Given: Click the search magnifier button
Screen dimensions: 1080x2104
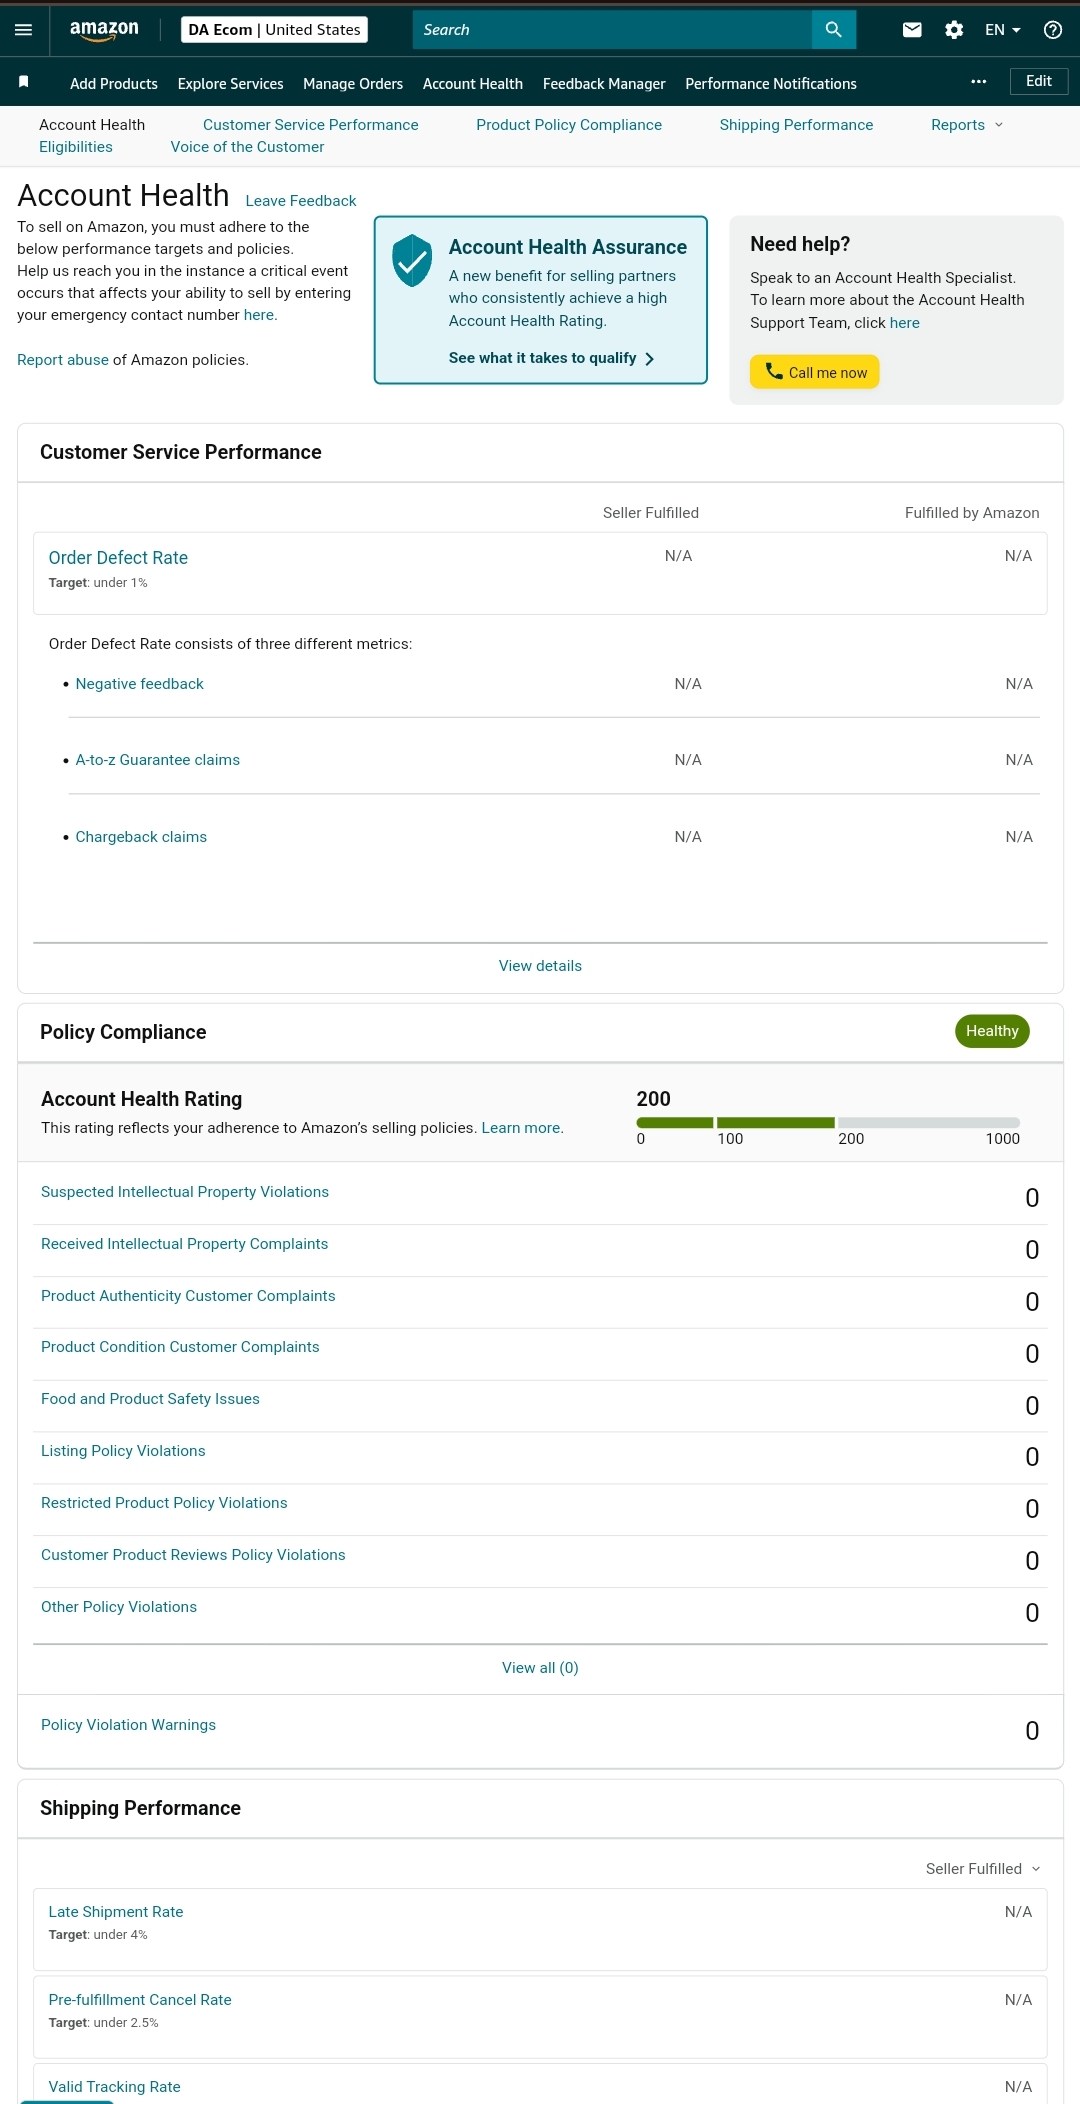Looking at the screenshot, I should pos(833,30).
